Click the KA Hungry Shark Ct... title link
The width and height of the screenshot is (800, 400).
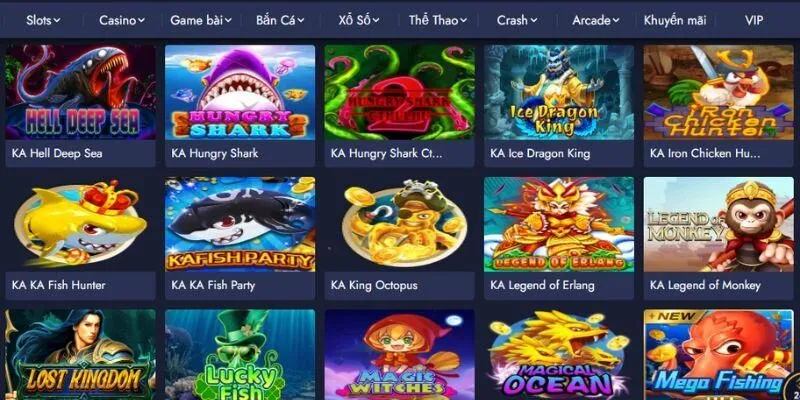pos(386,153)
